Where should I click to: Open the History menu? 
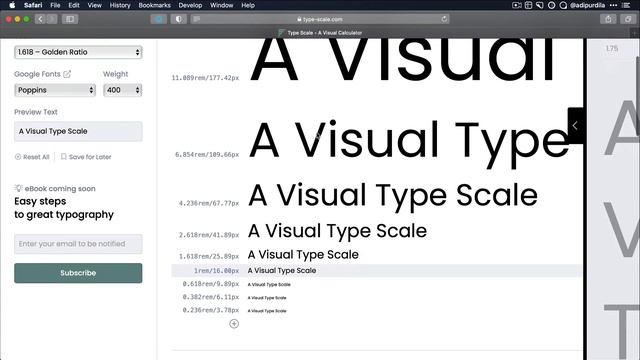pos(120,5)
